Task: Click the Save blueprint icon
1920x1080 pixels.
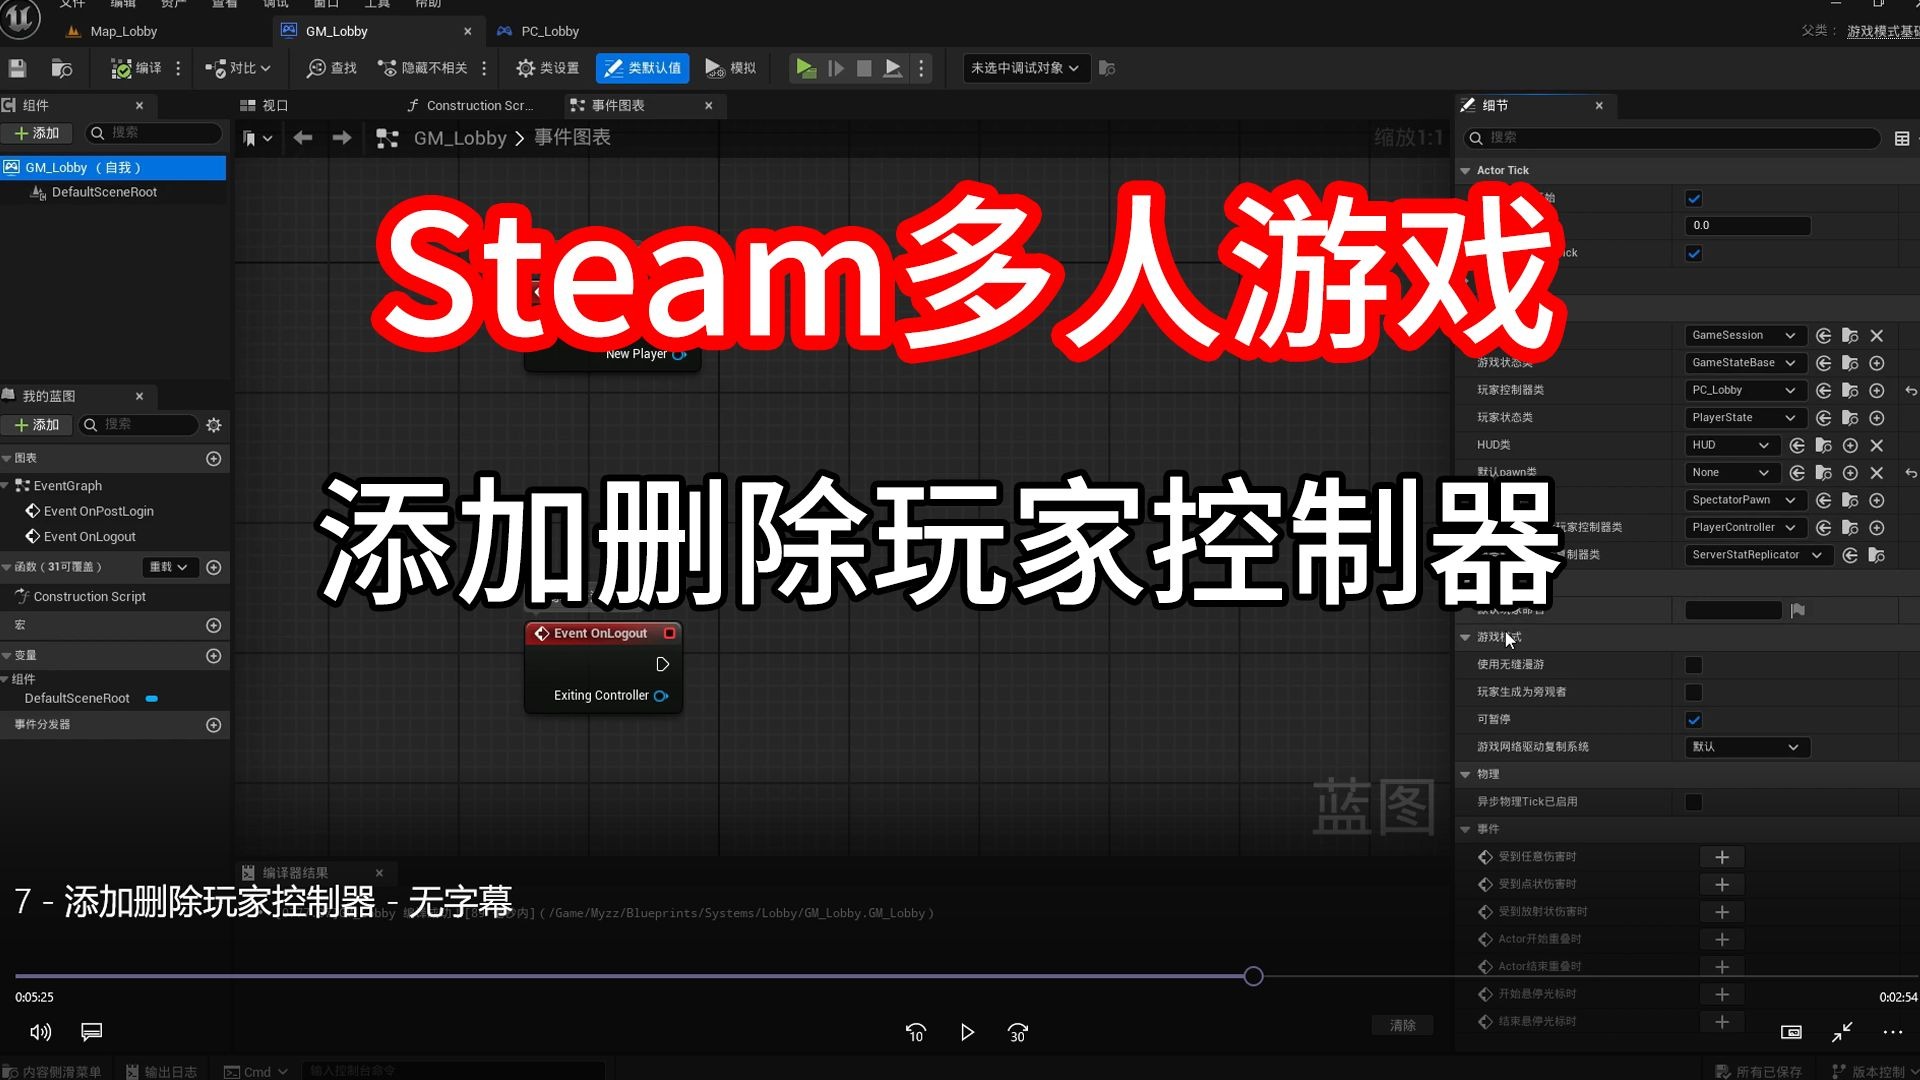Action: (17, 68)
